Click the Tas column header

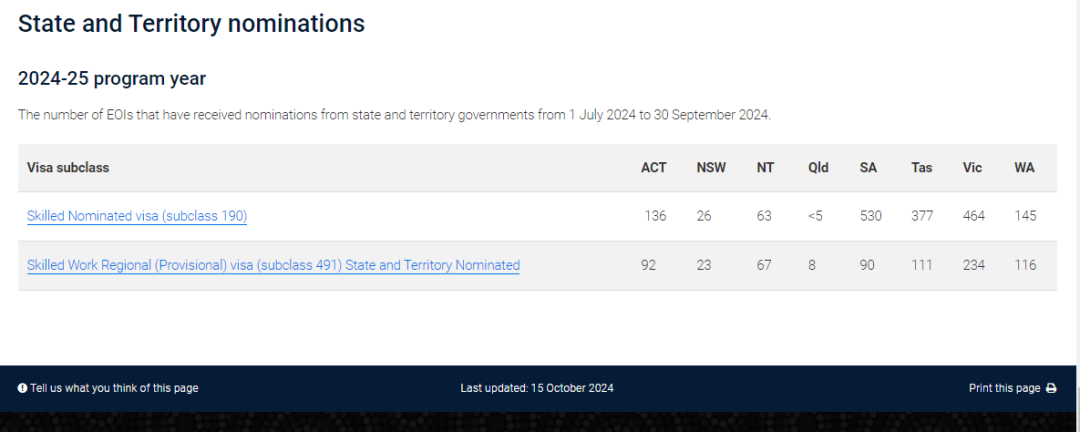[x=922, y=167]
